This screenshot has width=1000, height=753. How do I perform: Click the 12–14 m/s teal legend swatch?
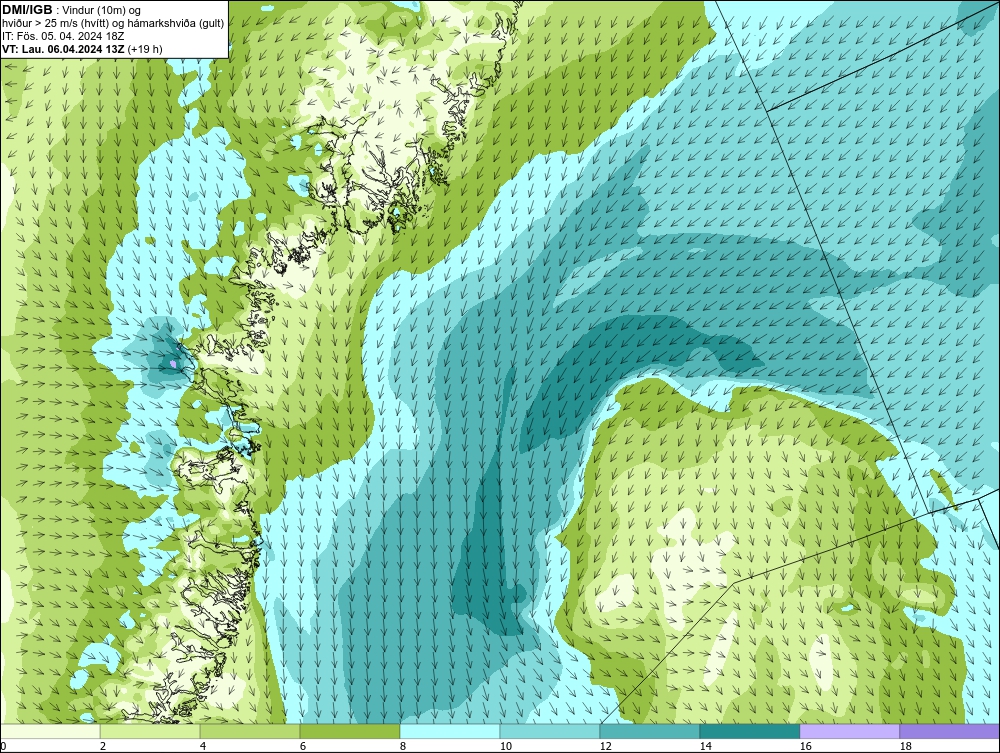point(649,731)
